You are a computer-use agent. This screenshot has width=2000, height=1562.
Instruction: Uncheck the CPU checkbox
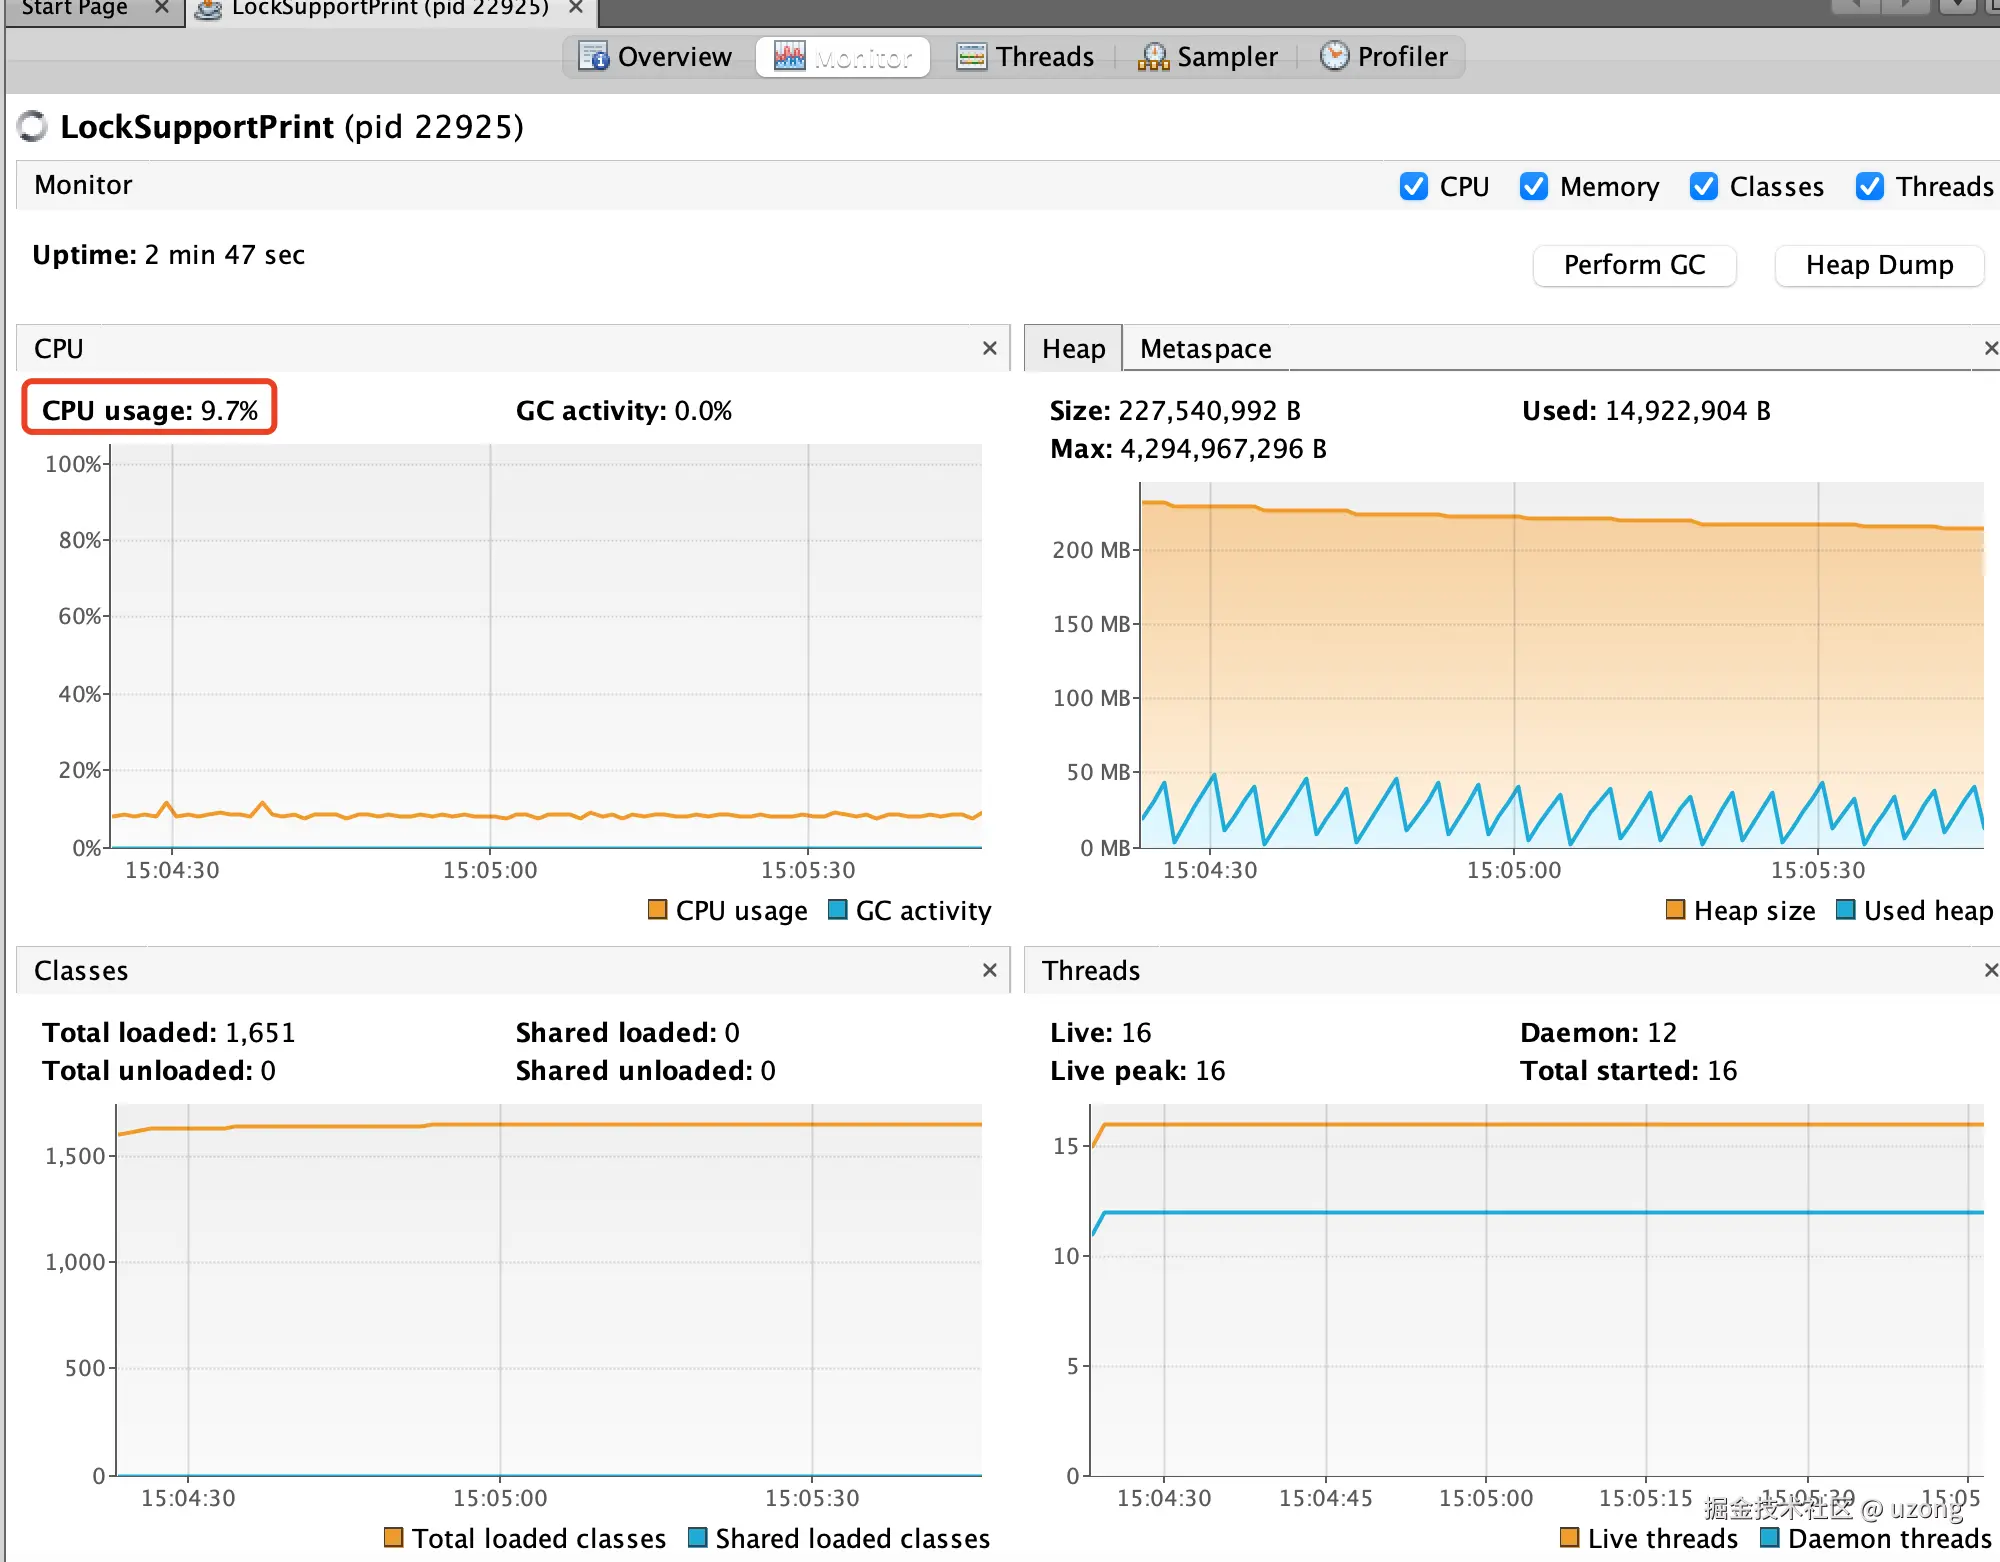[x=1414, y=186]
